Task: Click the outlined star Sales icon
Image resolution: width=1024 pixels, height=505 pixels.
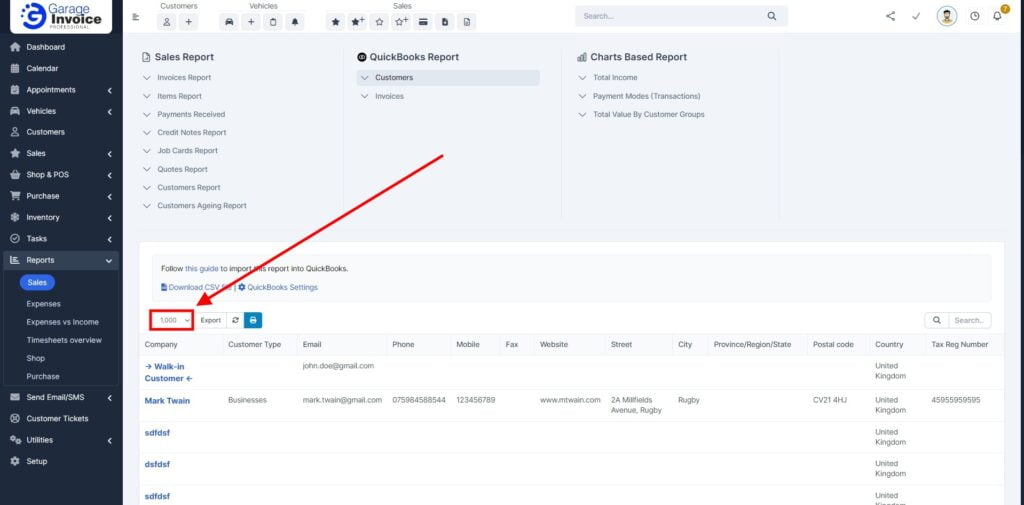Action: pos(379,22)
